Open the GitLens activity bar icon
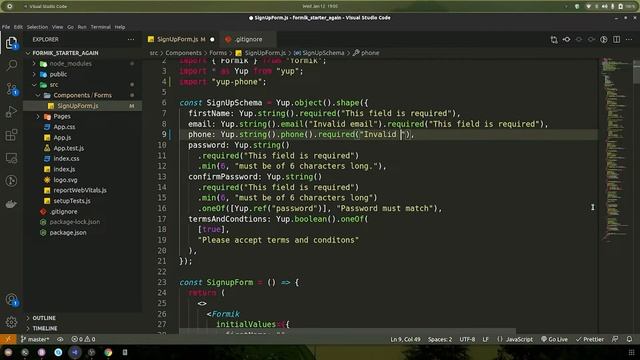 click(11, 181)
